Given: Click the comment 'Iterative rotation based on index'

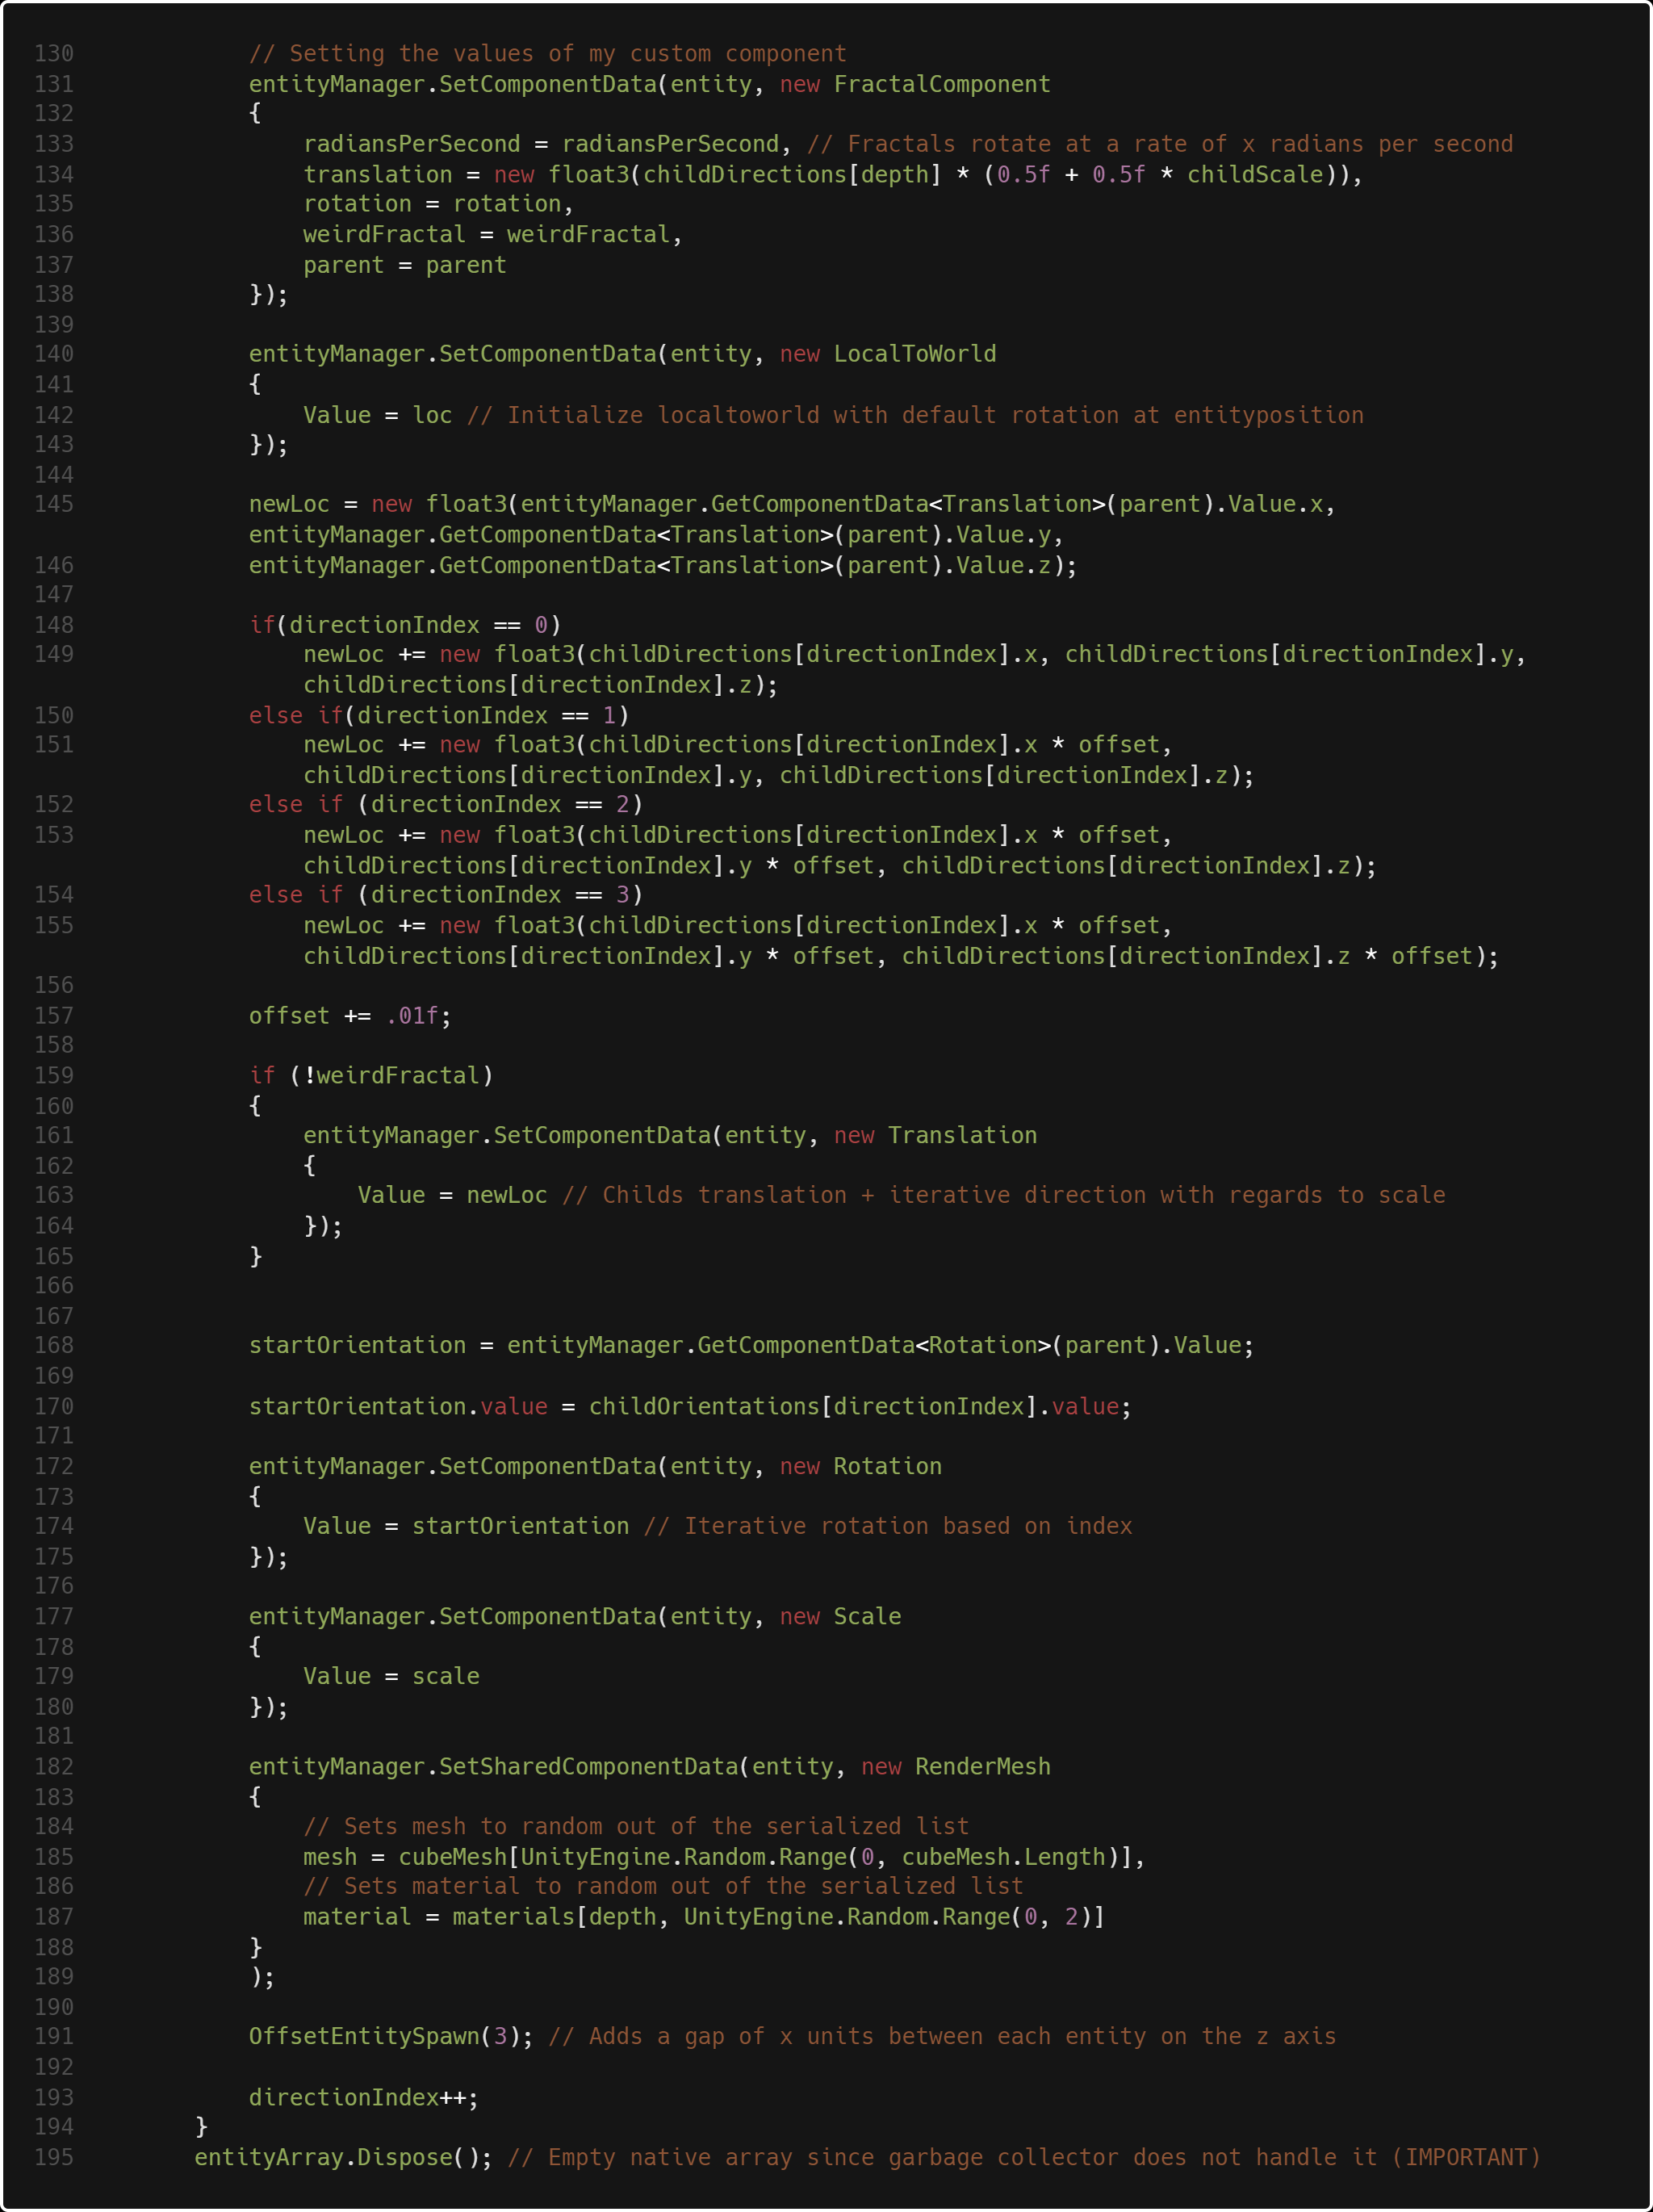Looking at the screenshot, I should coord(908,1526).
